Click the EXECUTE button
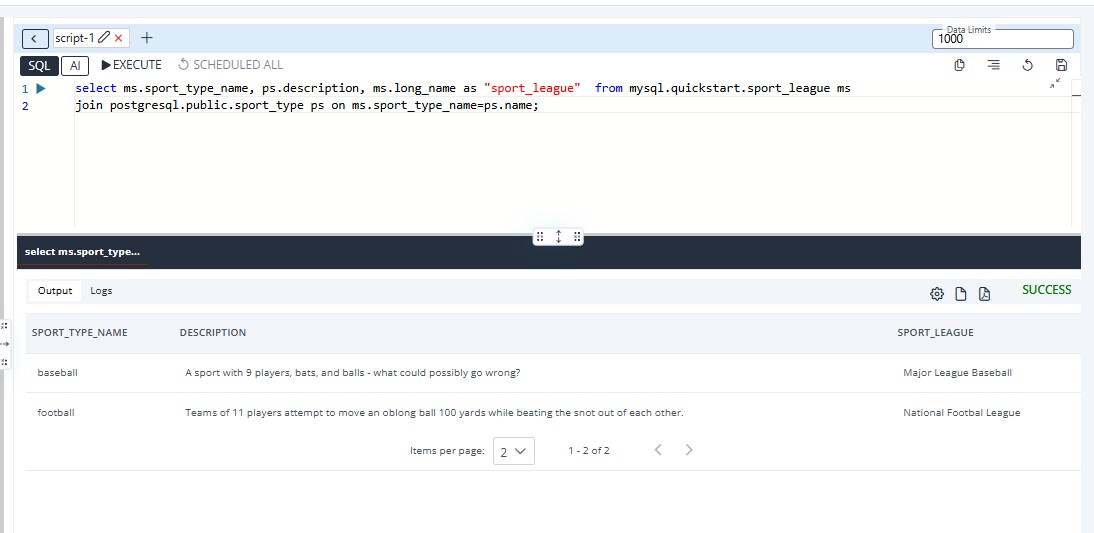1094x533 pixels. [132, 65]
